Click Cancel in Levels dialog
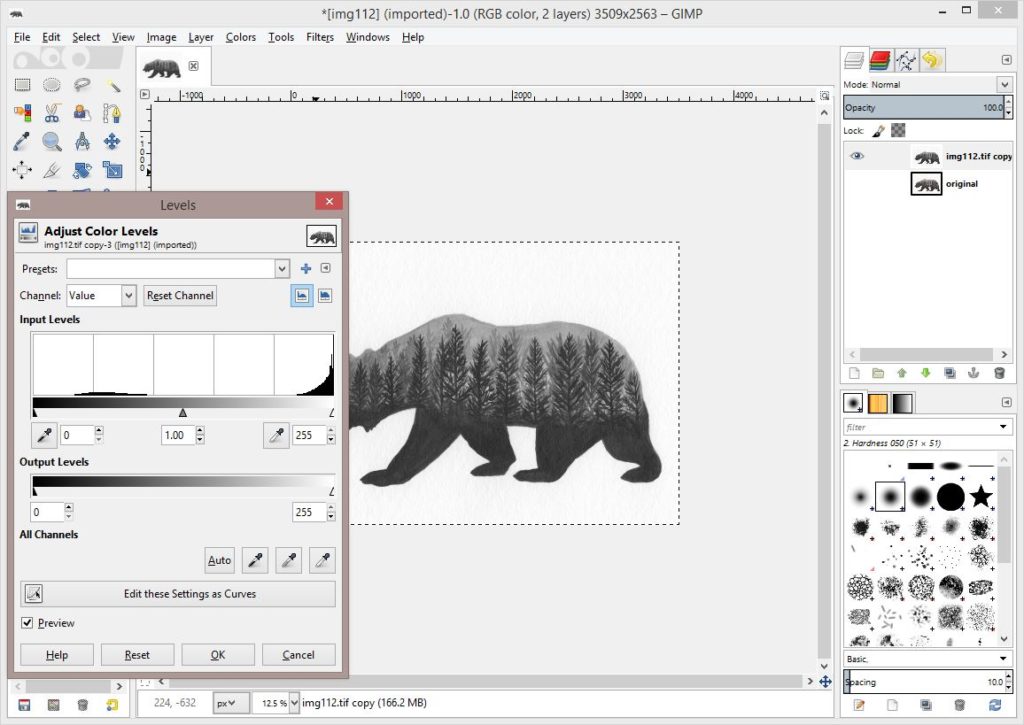The height and width of the screenshot is (725, 1024). [x=298, y=654]
